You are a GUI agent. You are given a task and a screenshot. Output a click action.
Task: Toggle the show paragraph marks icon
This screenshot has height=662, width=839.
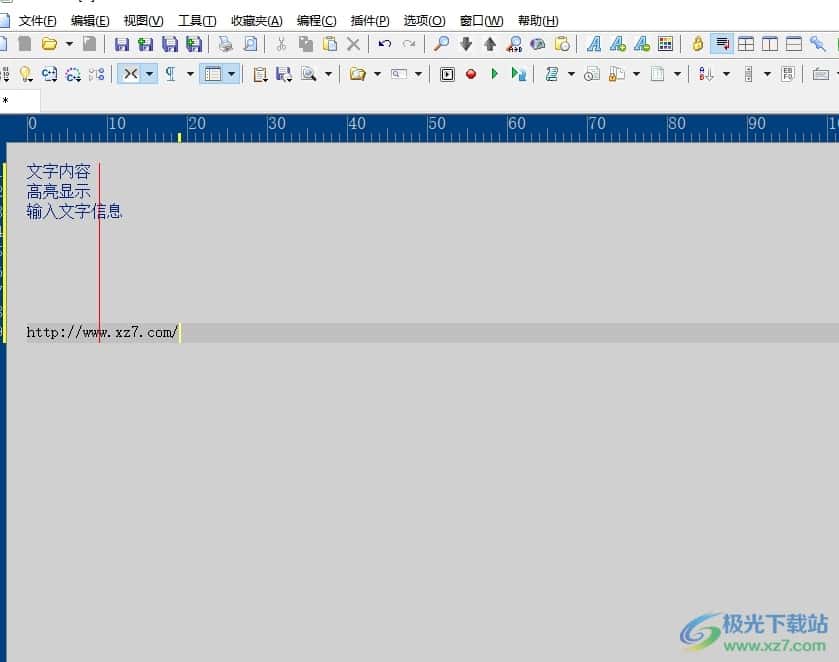pos(170,74)
